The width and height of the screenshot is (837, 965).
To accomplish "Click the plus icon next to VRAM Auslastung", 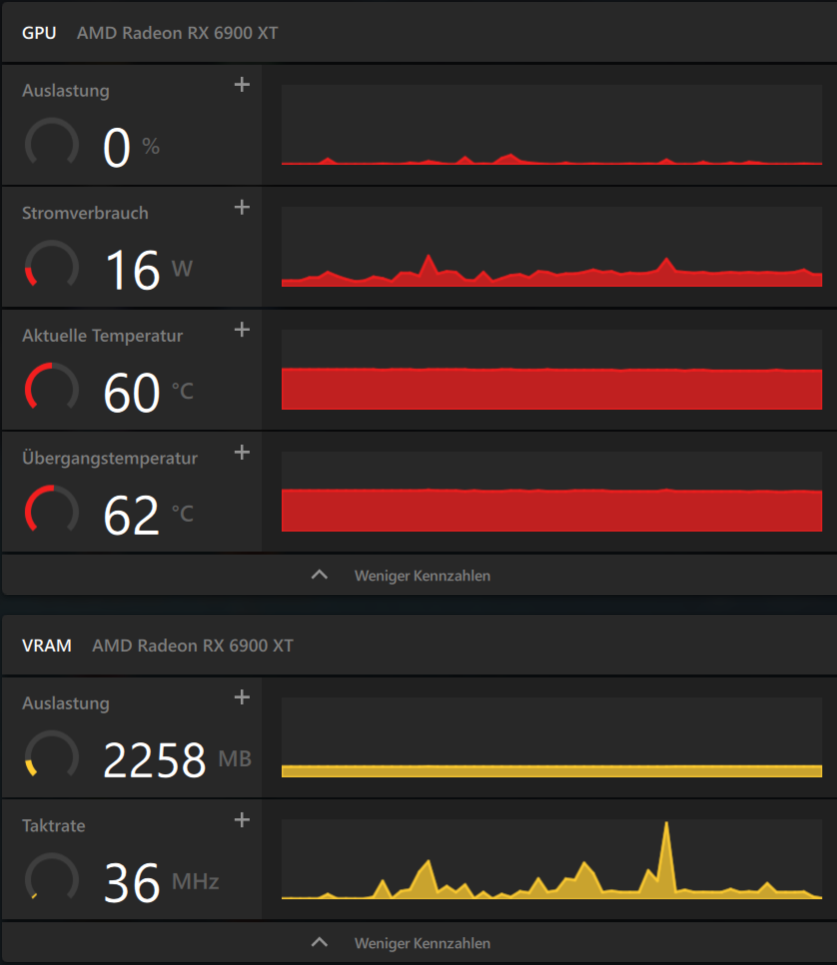I will pyautogui.click(x=242, y=698).
